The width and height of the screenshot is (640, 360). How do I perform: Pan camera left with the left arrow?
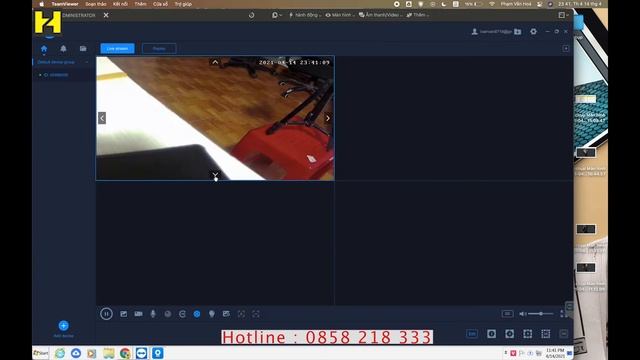[102, 118]
